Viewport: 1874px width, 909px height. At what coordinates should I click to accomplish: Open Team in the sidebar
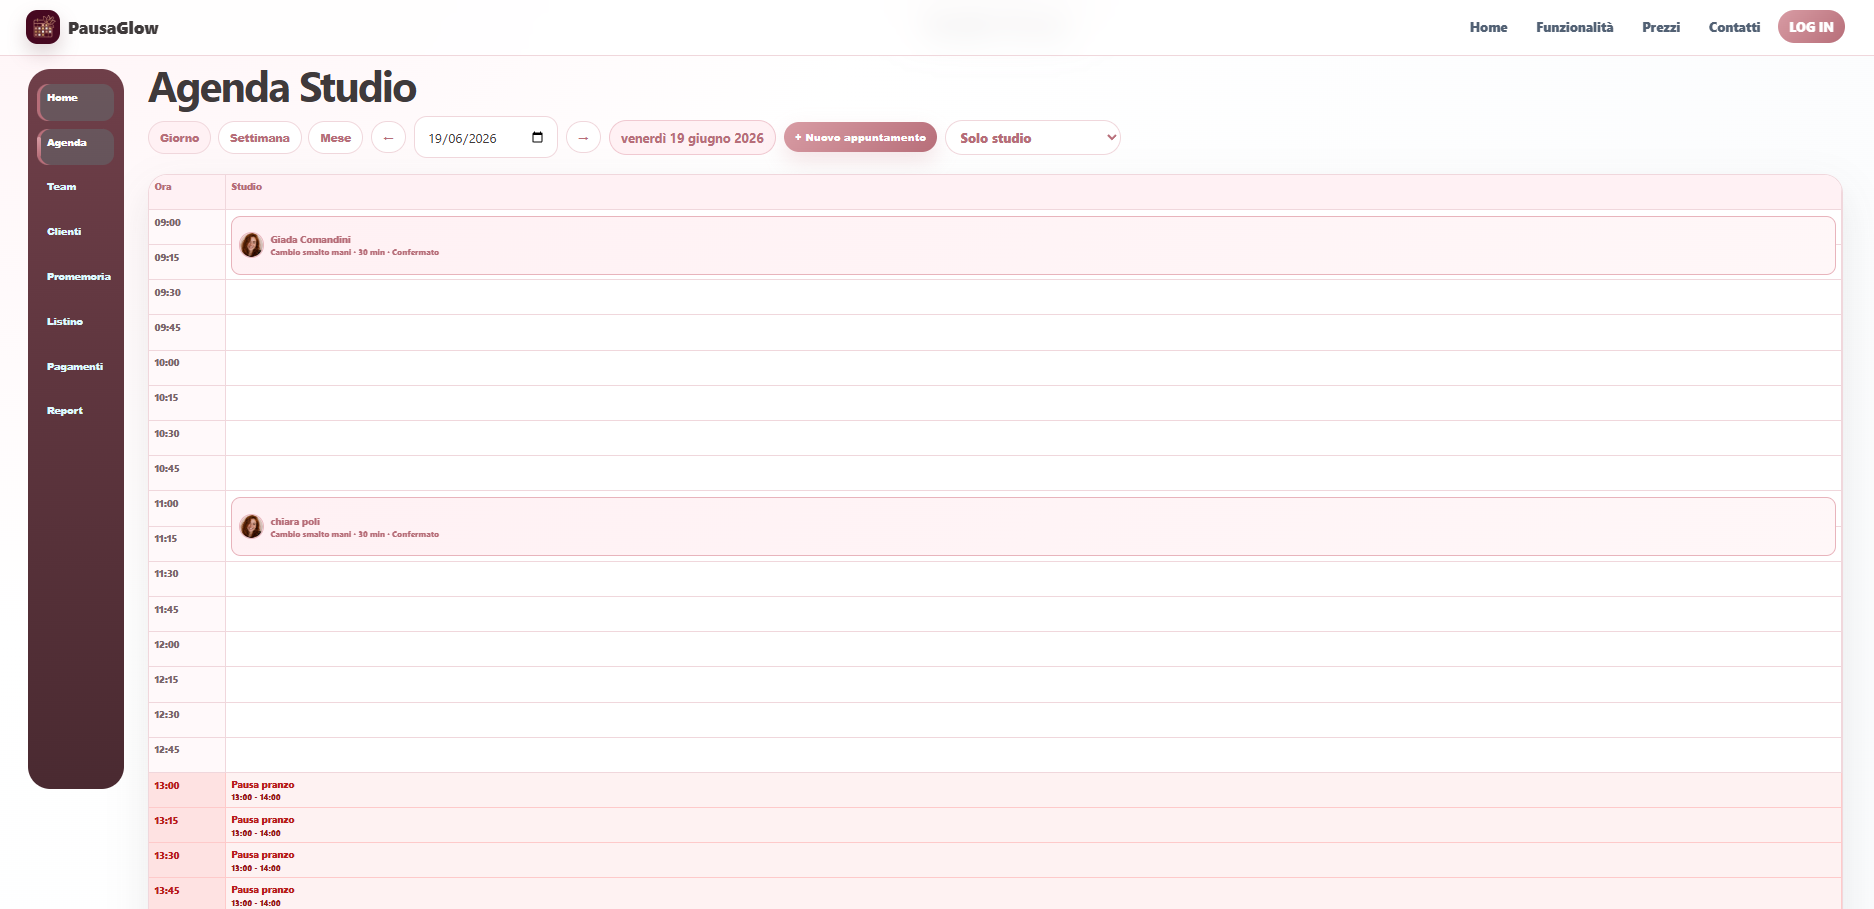coord(75,187)
